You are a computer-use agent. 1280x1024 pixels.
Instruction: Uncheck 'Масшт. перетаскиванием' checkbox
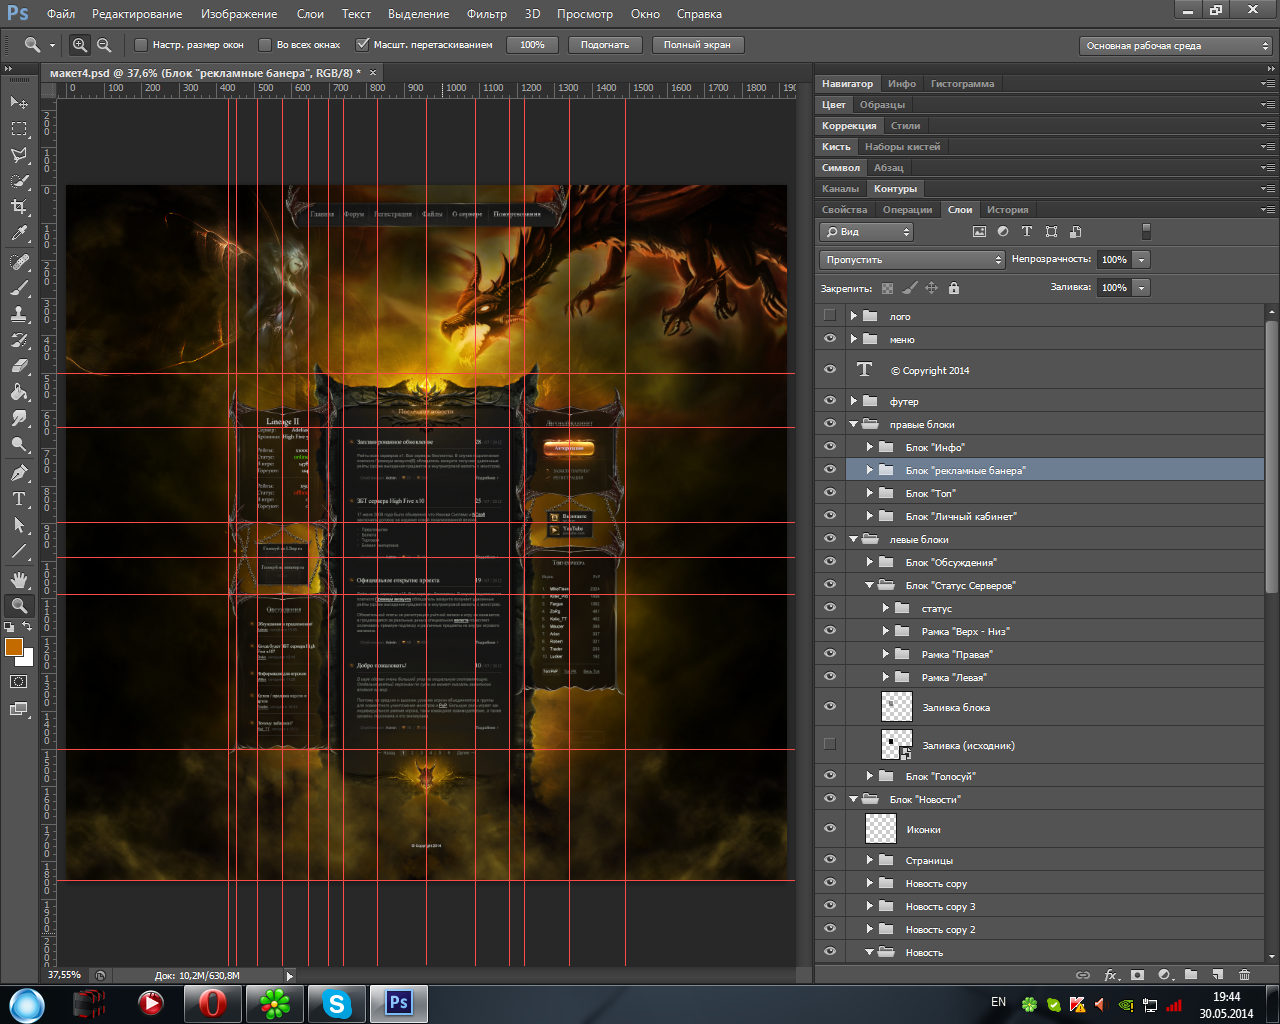pyautogui.click(x=363, y=44)
